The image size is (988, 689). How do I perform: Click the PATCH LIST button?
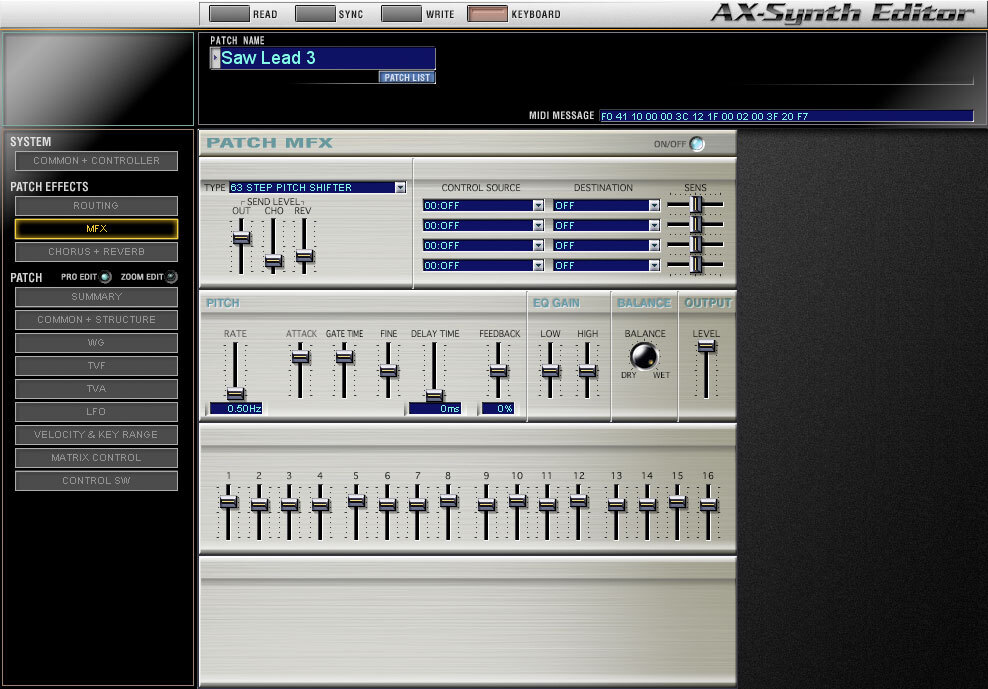pos(407,77)
